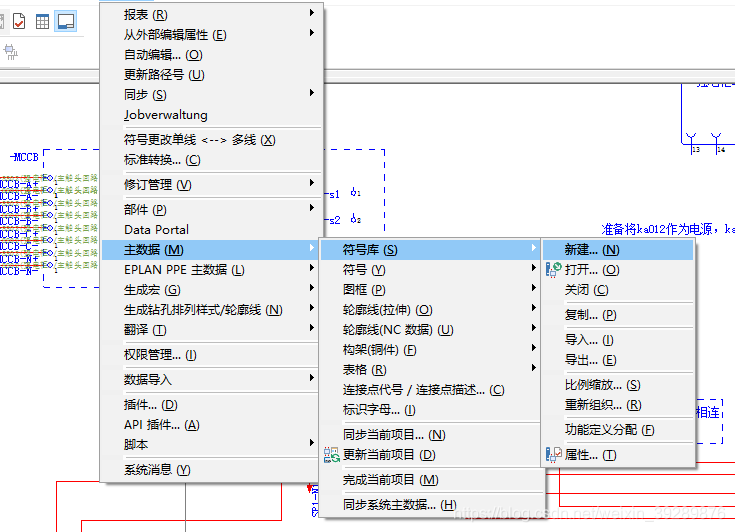Viewport: 735px width, 532px height.
Task: Select 更新路径号 (U) entry
Action: click(x=211, y=75)
